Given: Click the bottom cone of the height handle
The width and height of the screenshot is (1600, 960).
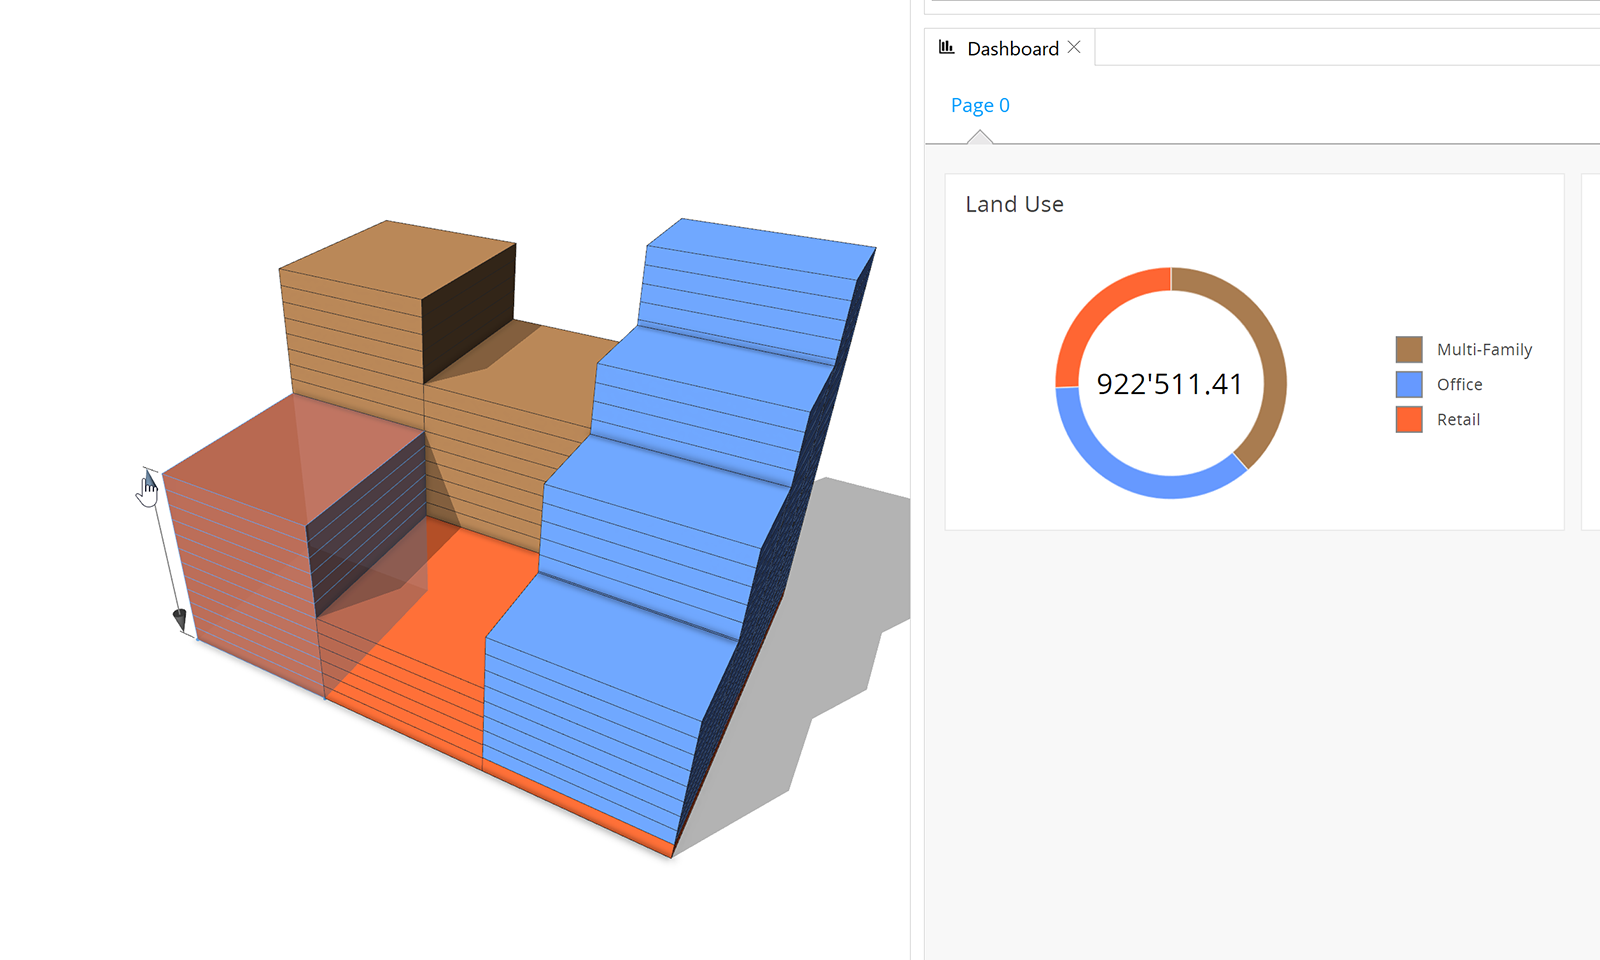Looking at the screenshot, I should point(181,620).
